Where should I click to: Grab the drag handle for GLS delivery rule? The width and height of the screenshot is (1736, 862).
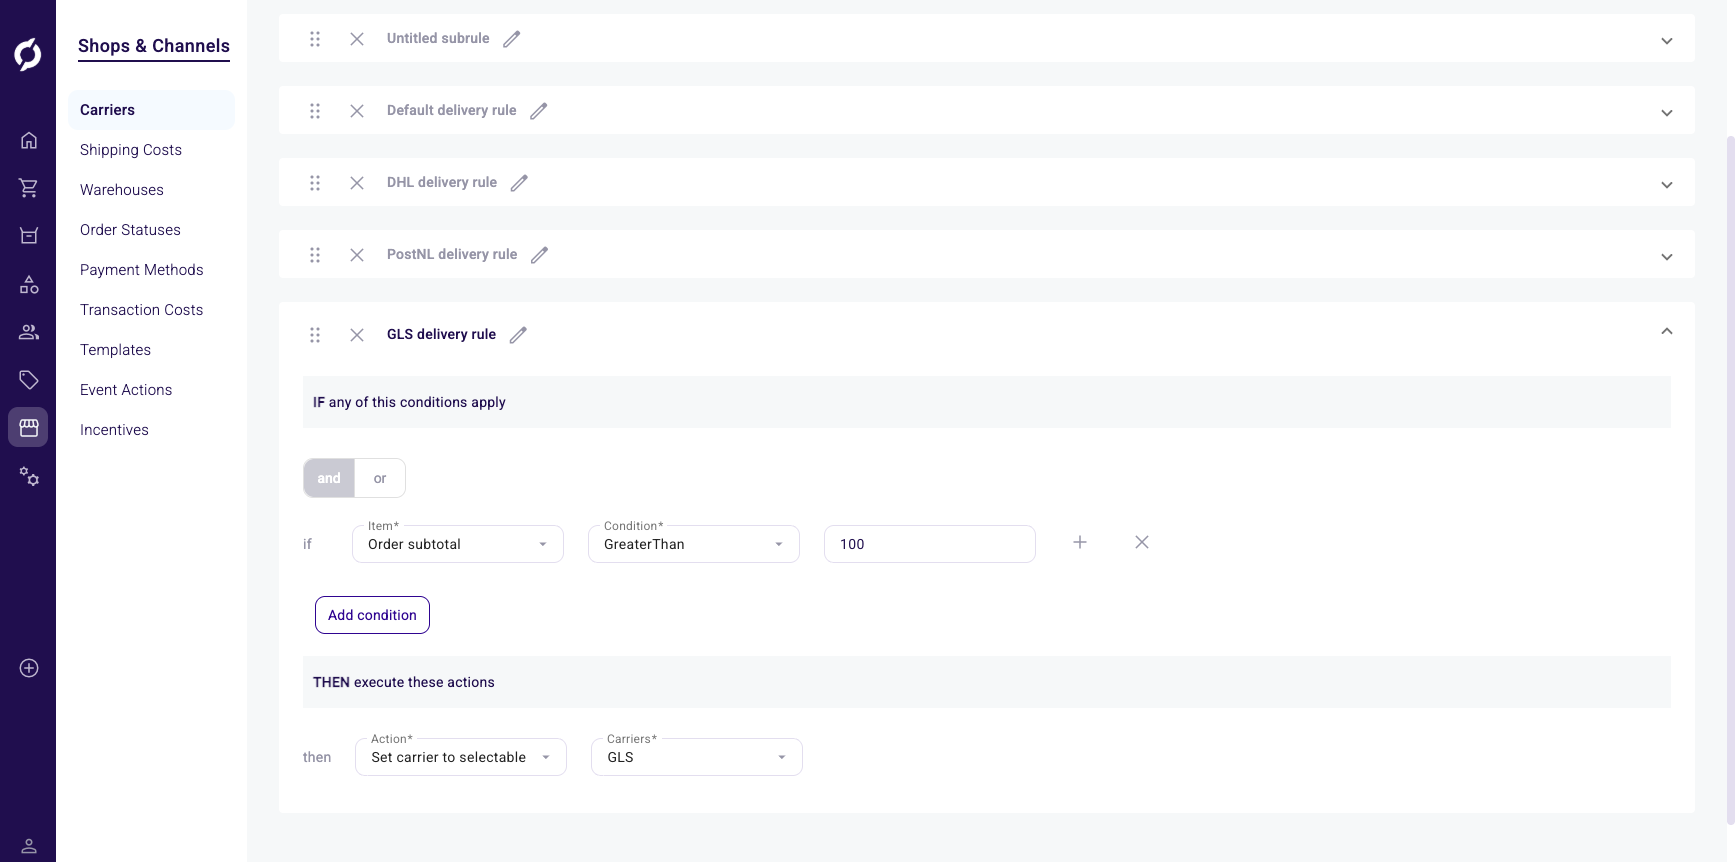315,335
